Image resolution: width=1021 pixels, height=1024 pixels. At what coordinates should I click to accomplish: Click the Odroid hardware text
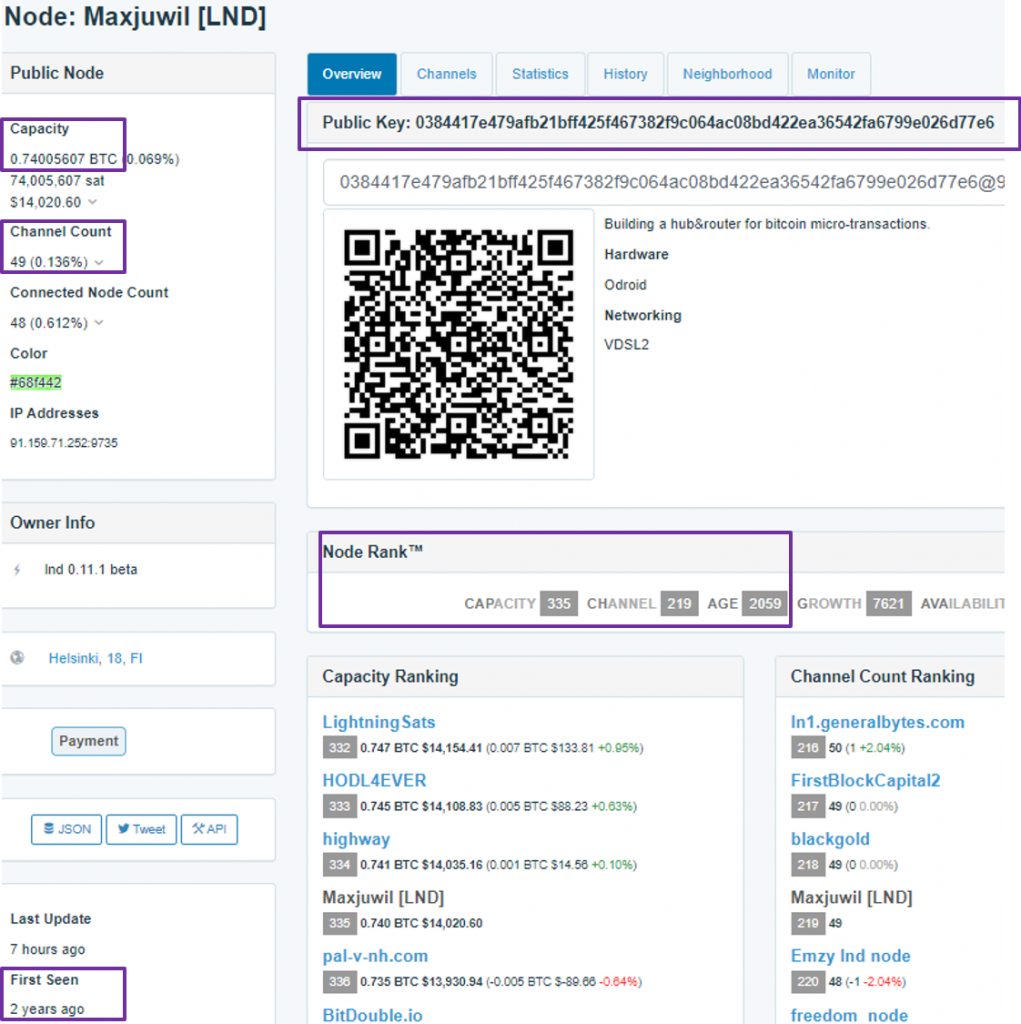click(x=625, y=285)
